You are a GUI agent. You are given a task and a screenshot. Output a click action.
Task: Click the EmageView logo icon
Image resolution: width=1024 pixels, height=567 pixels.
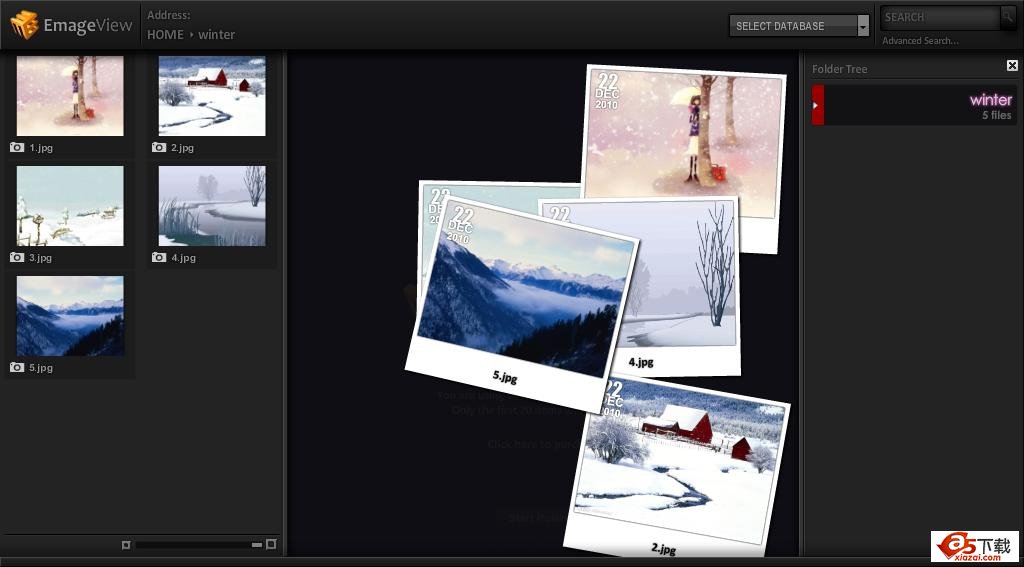(24, 25)
